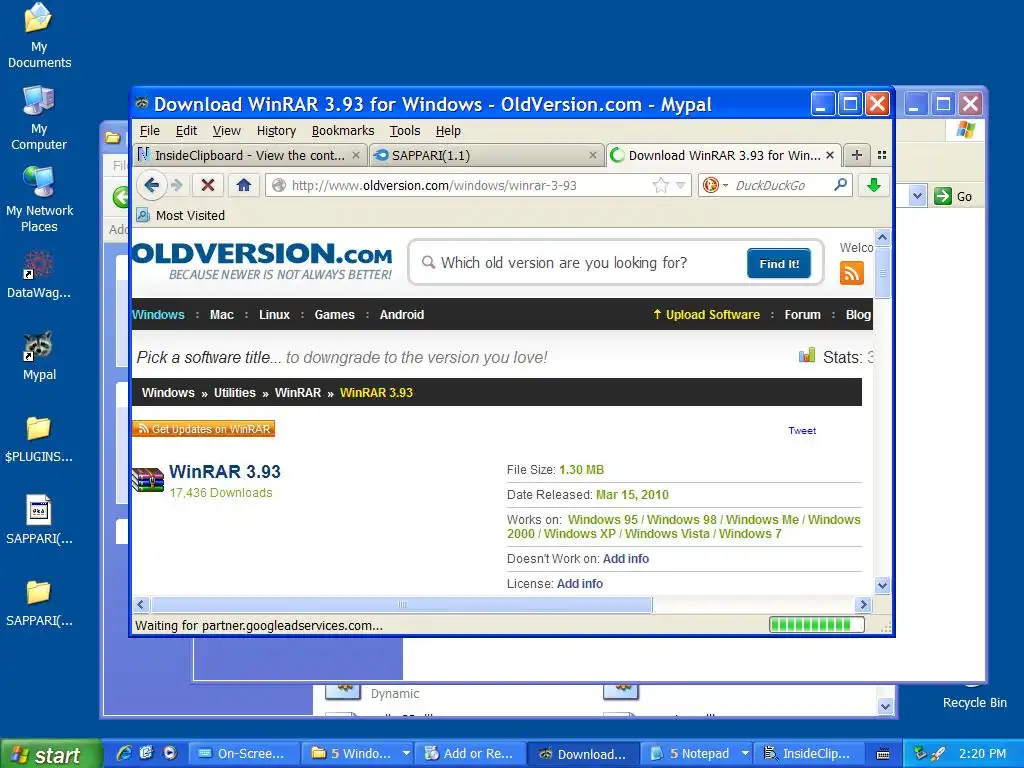The height and width of the screenshot is (768, 1024).
Task: Go to the Home page icon
Action: pyautogui.click(x=244, y=185)
